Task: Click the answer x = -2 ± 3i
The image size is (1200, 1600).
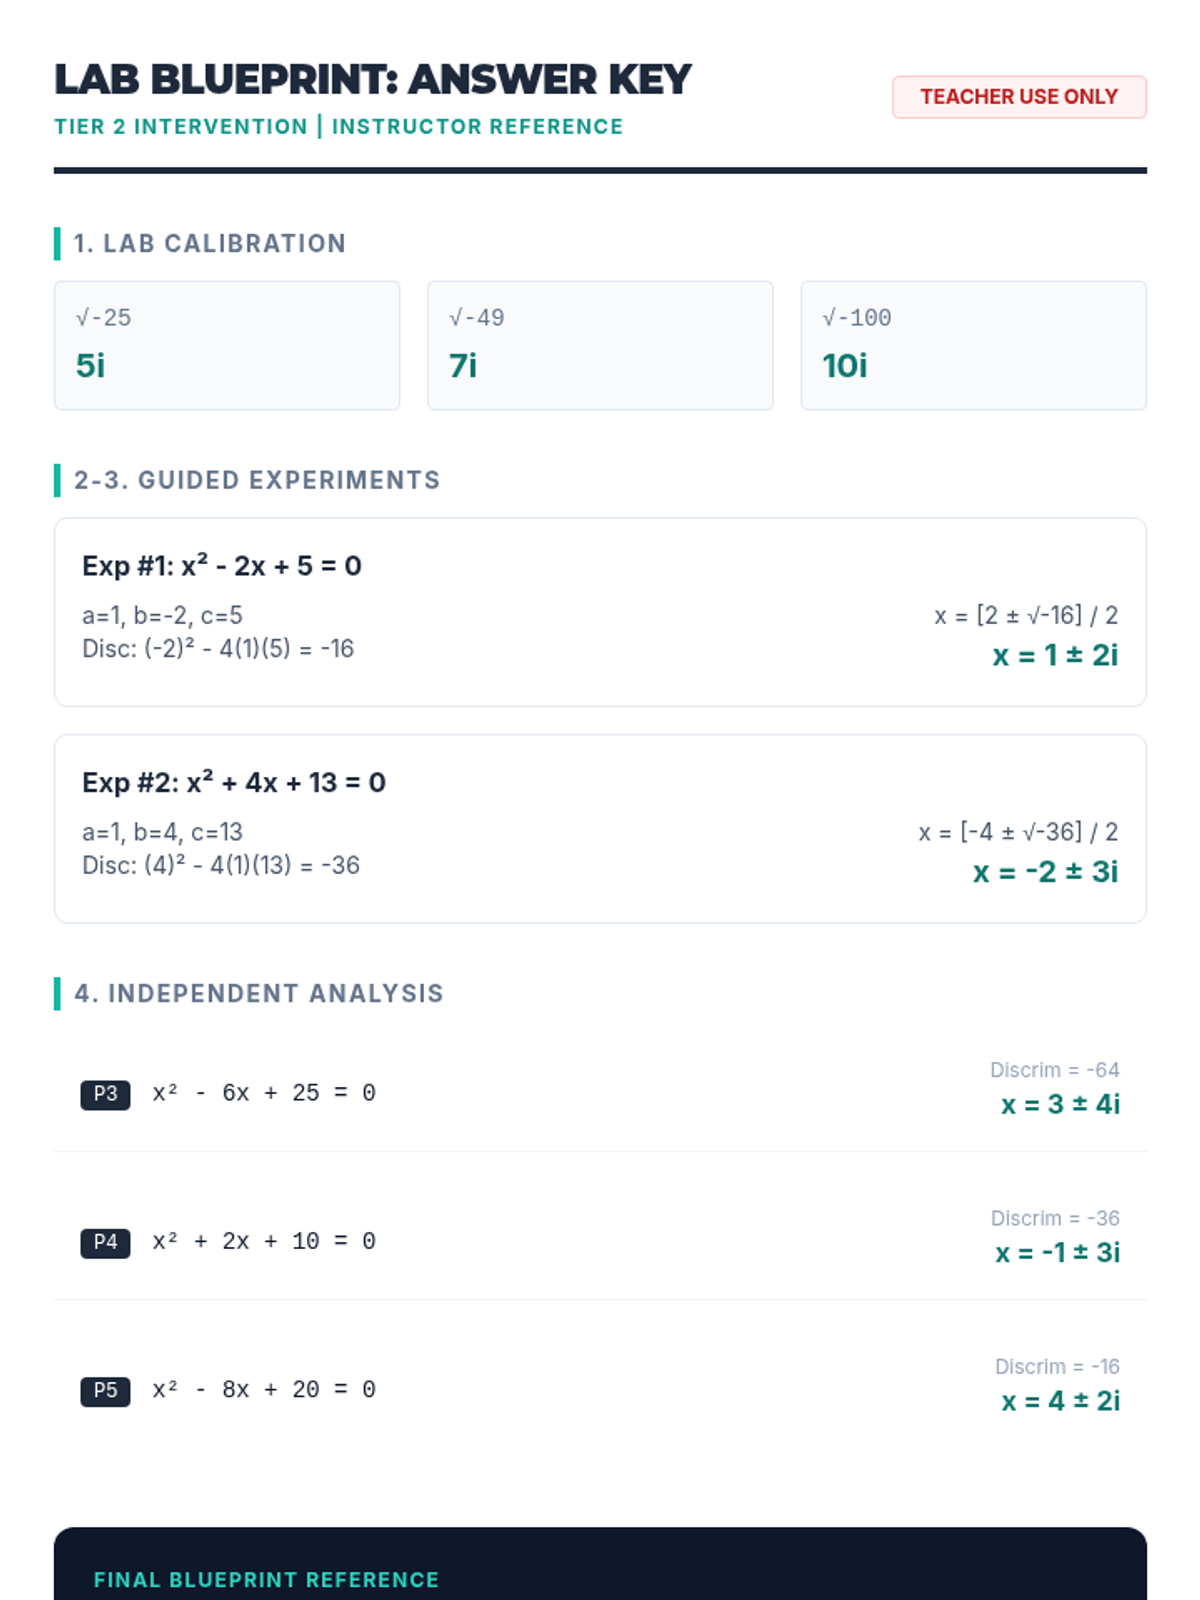Action: 1045,872
